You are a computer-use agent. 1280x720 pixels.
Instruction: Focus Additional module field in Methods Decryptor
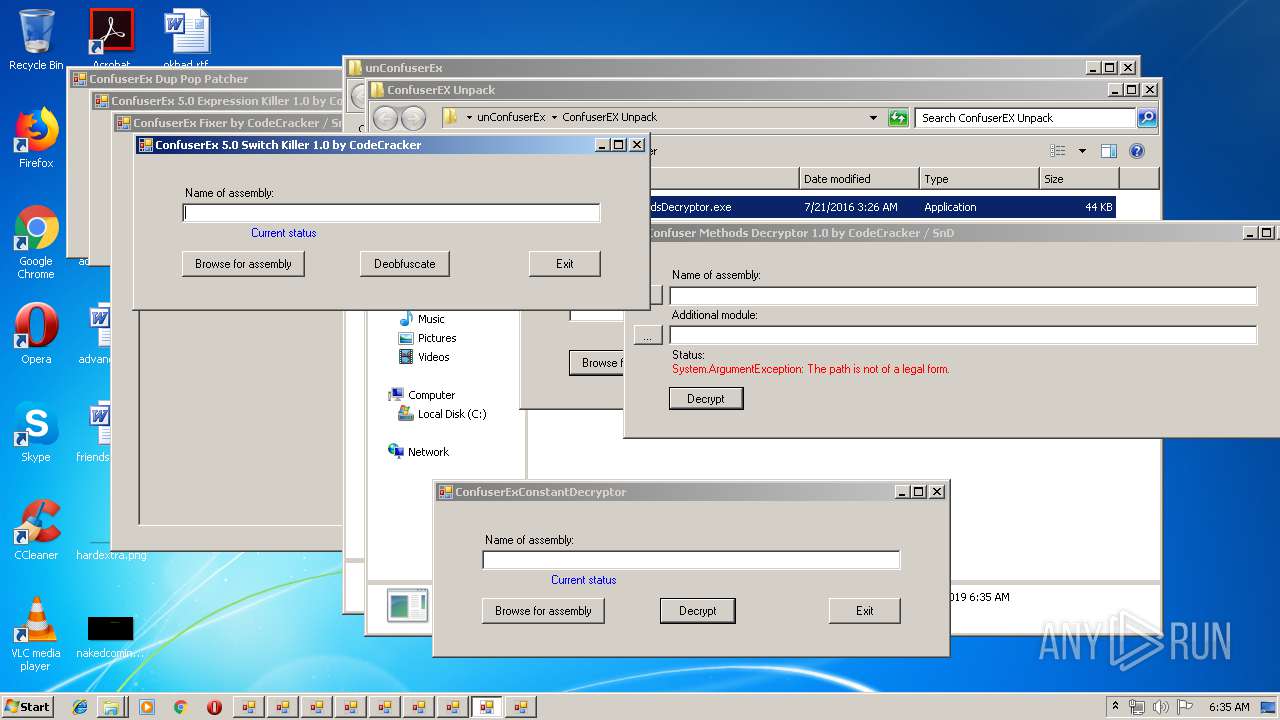click(963, 336)
